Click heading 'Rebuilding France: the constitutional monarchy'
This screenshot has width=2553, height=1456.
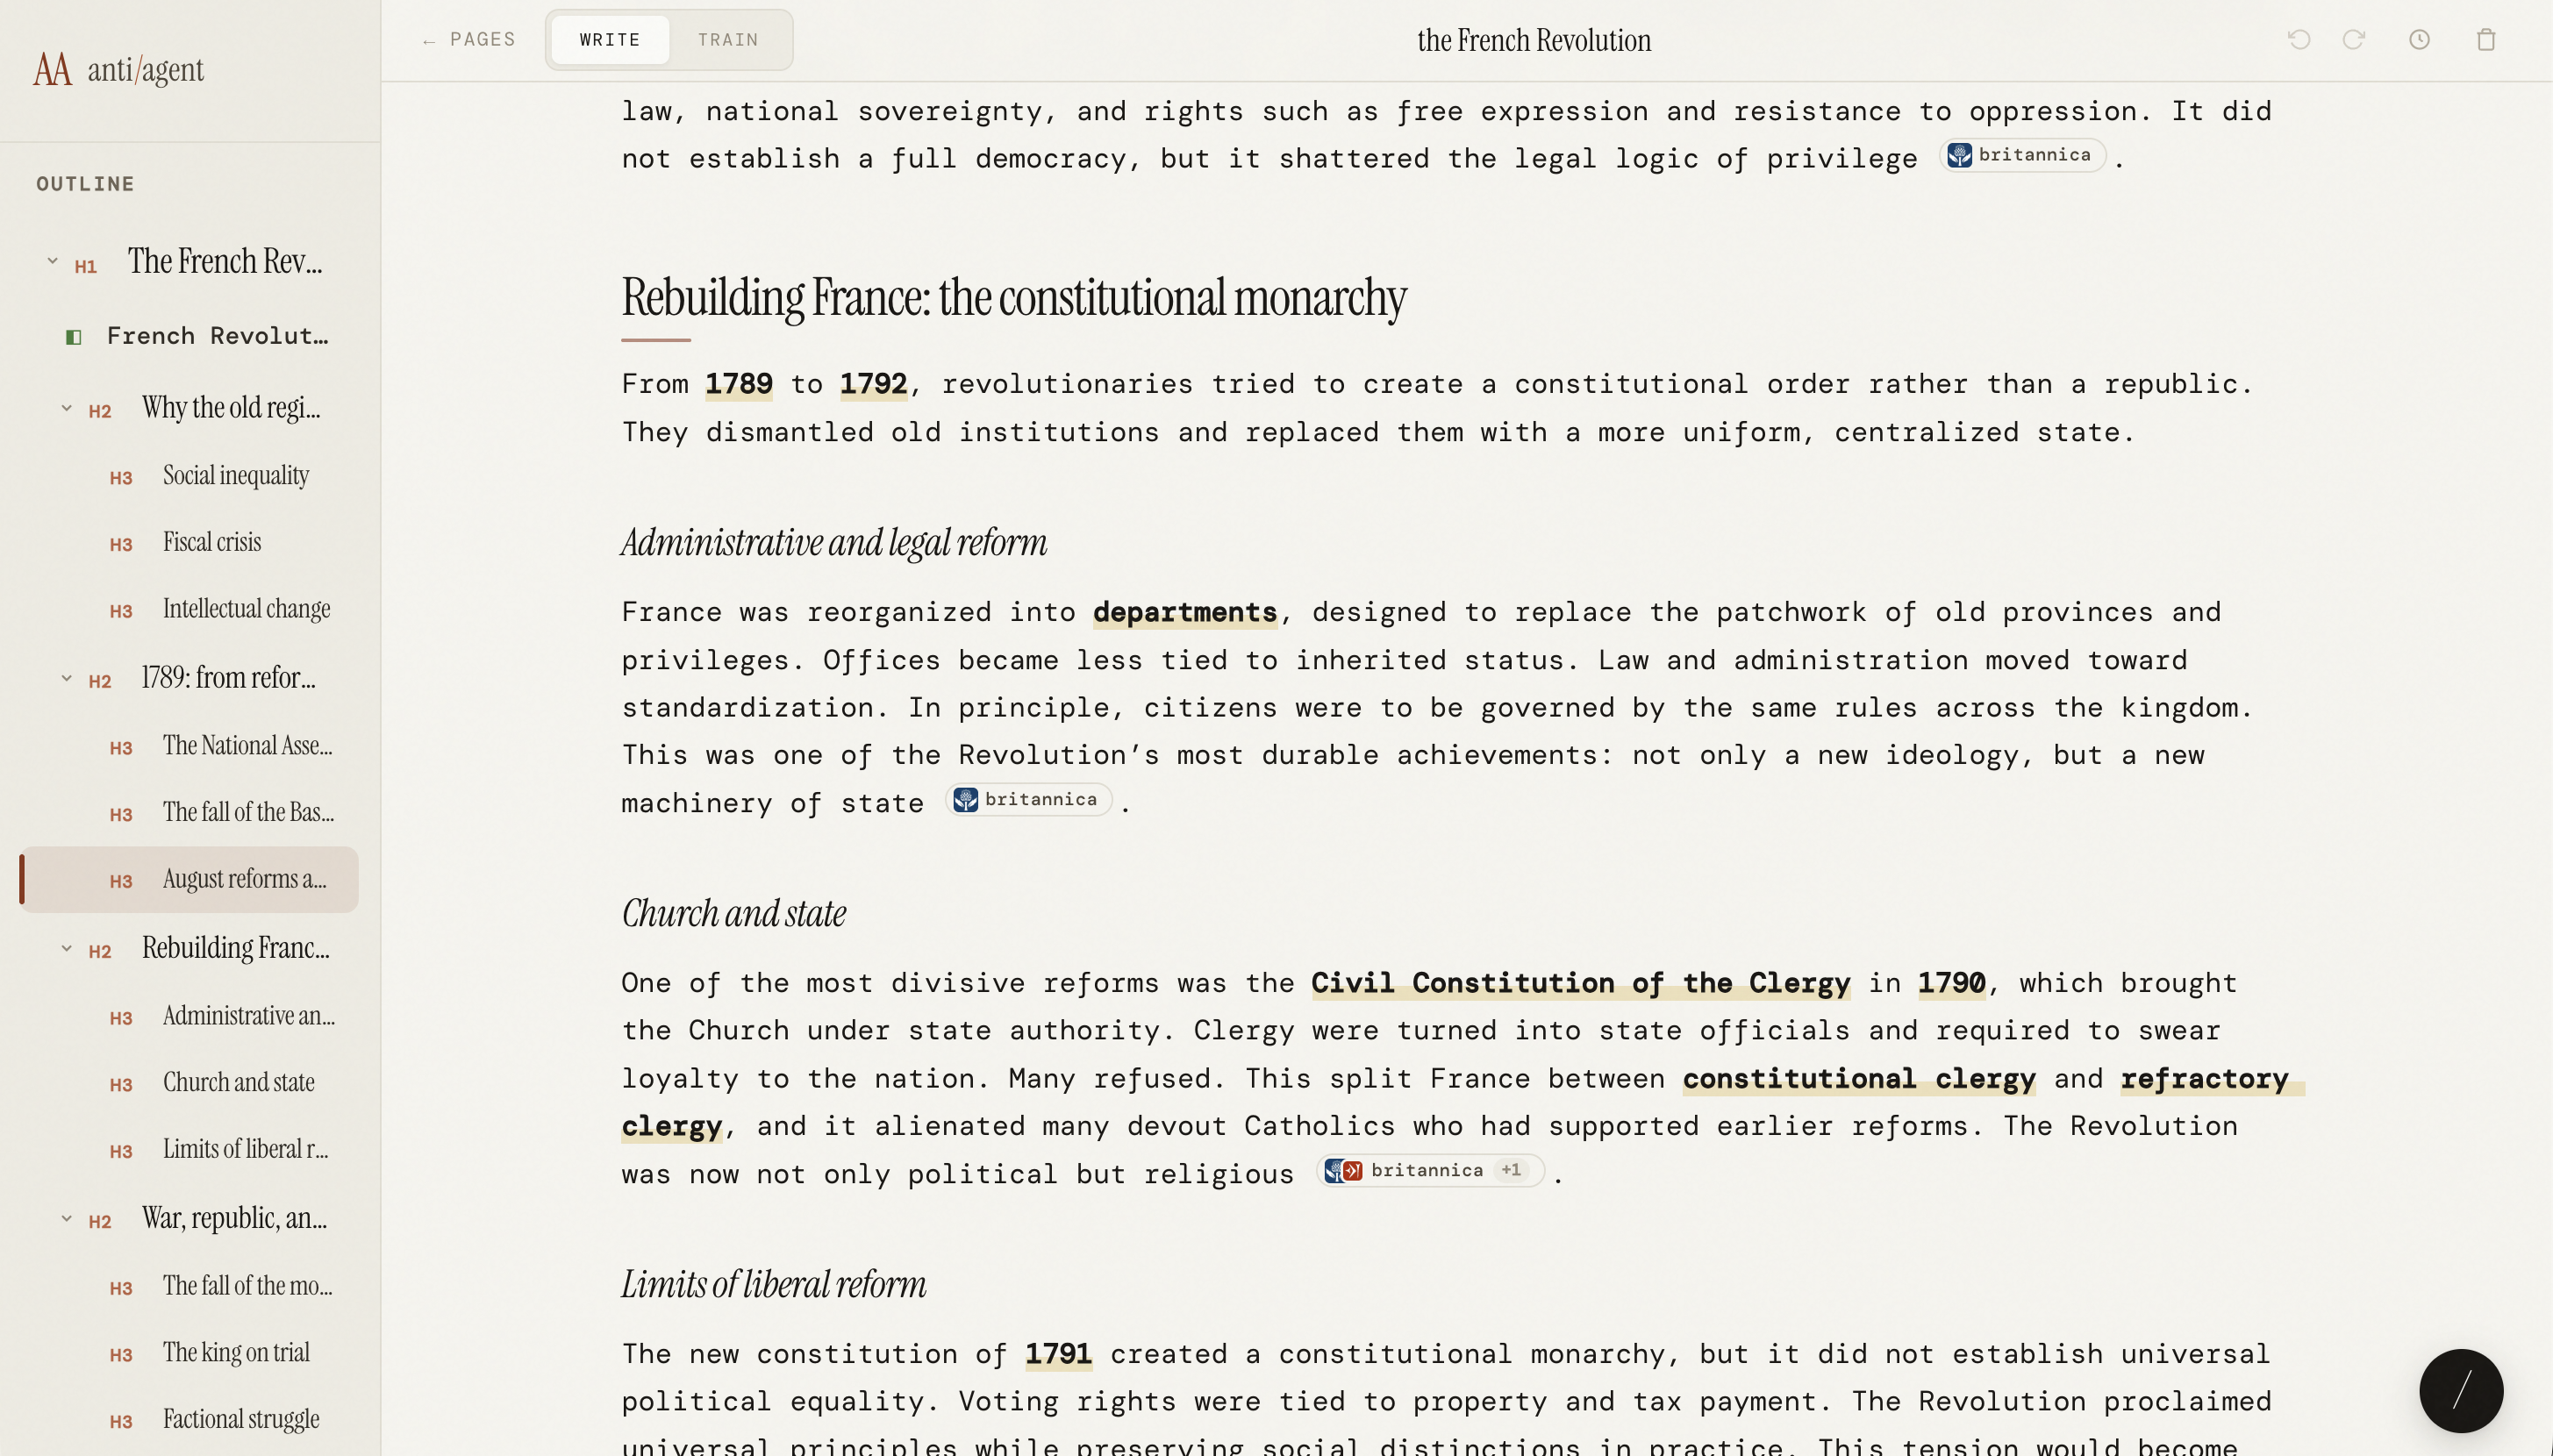point(1013,298)
